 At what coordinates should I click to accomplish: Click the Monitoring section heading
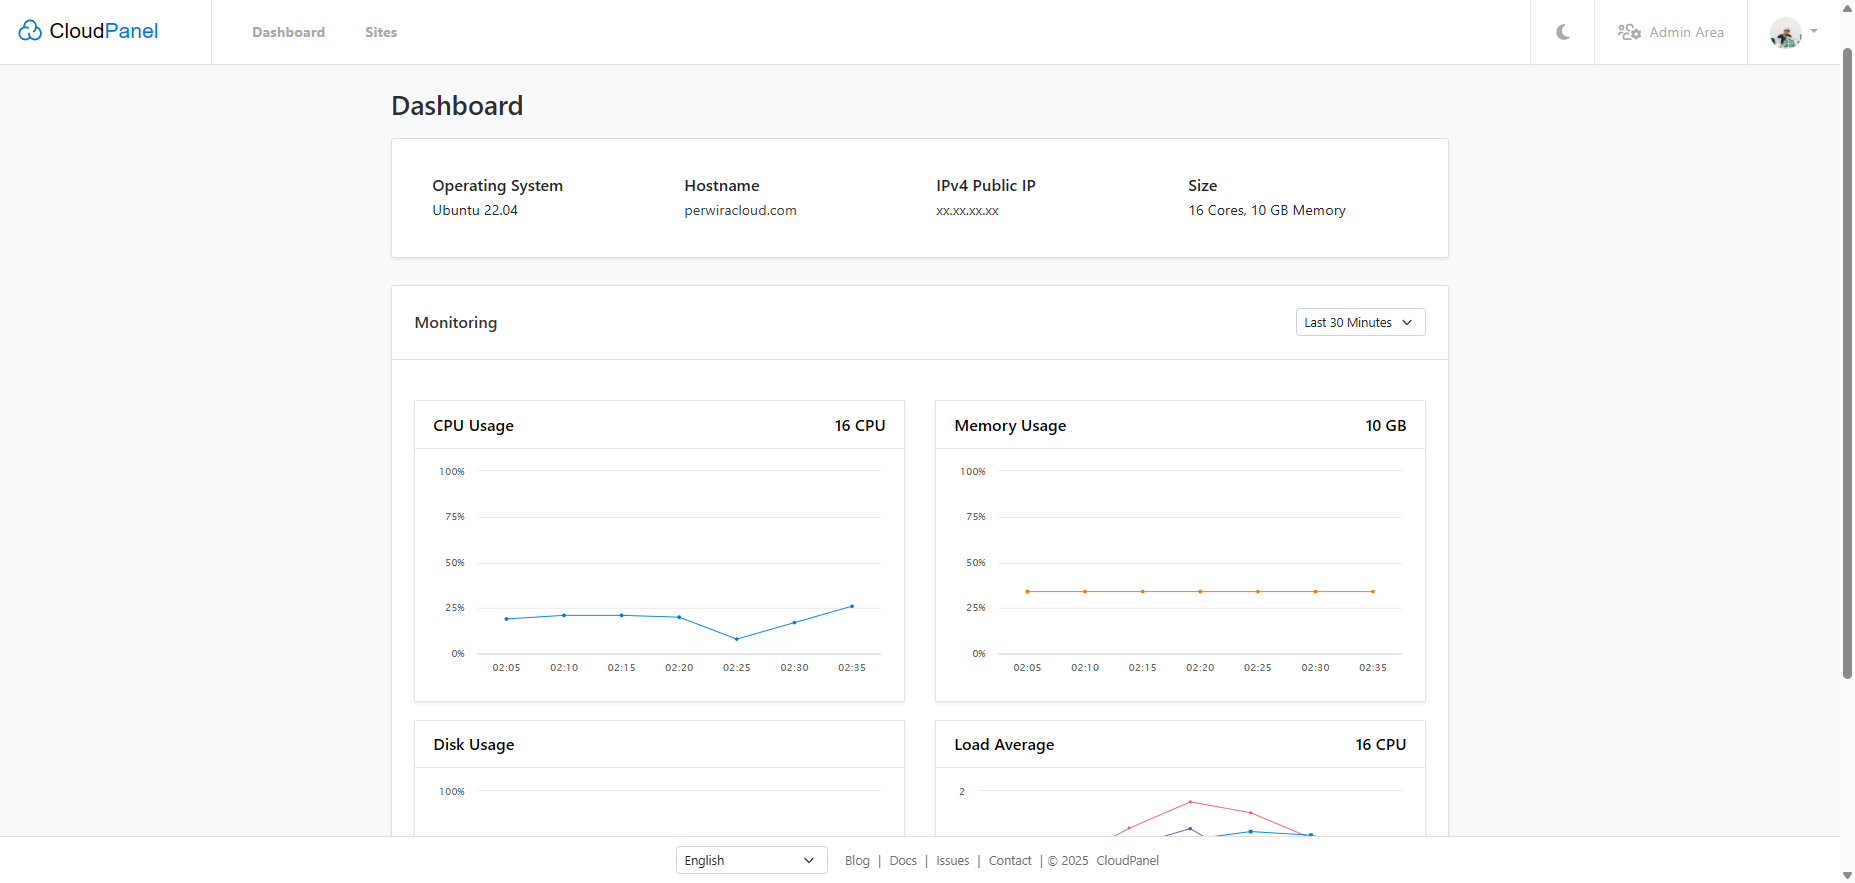coord(456,322)
